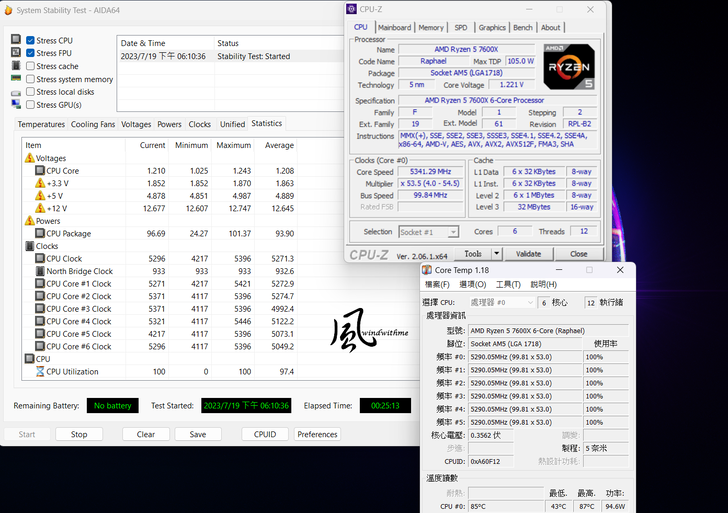
Task: Select the CPU Package row in Statistics
Action: (x=70, y=234)
